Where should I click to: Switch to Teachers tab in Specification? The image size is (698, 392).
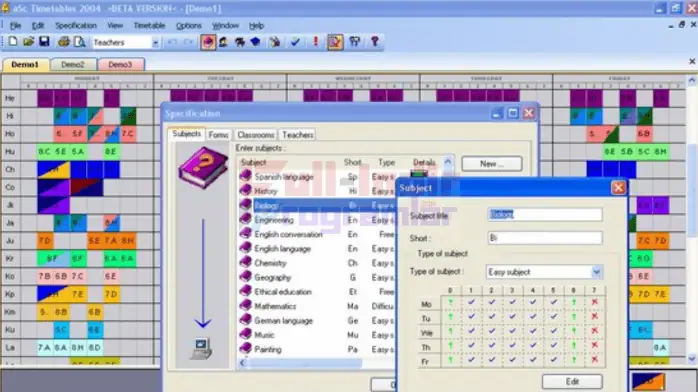pos(297,134)
